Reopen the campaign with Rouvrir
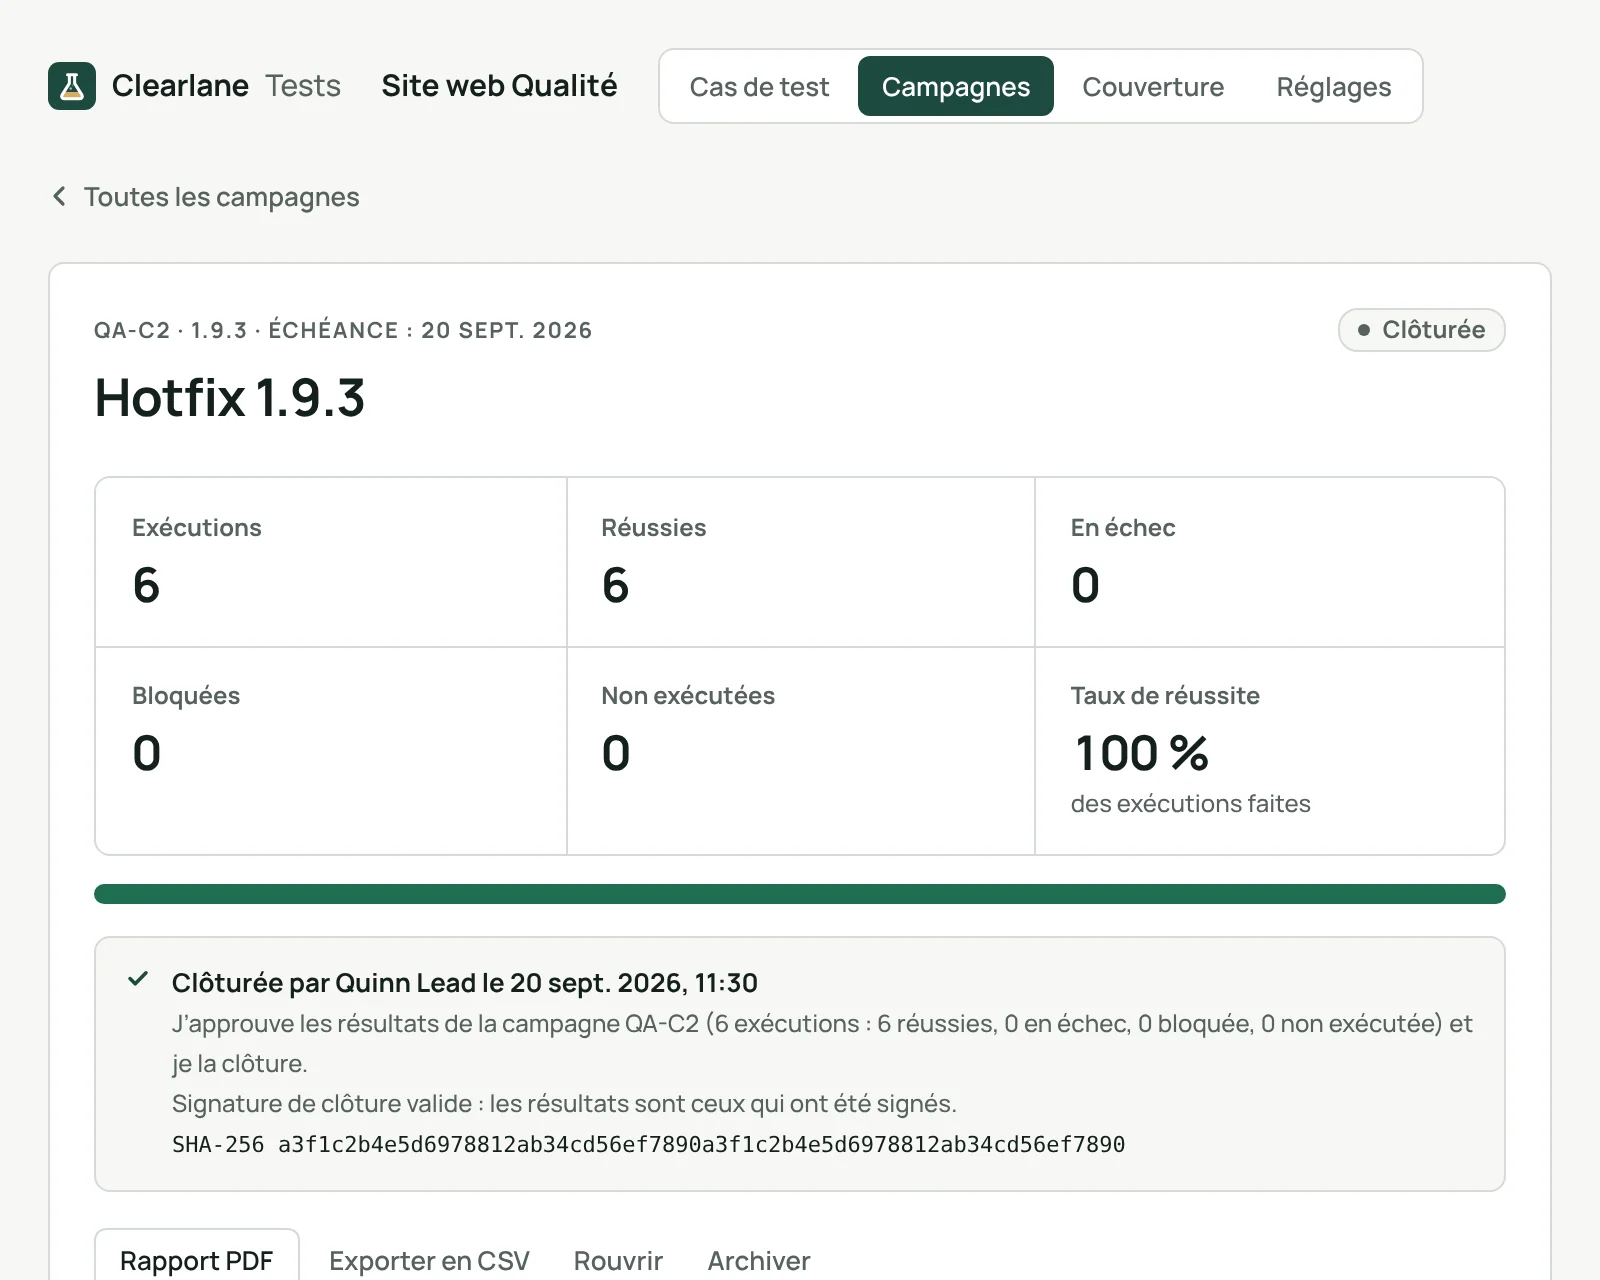Screen dimensions: 1600x1280 click(x=618, y=1260)
